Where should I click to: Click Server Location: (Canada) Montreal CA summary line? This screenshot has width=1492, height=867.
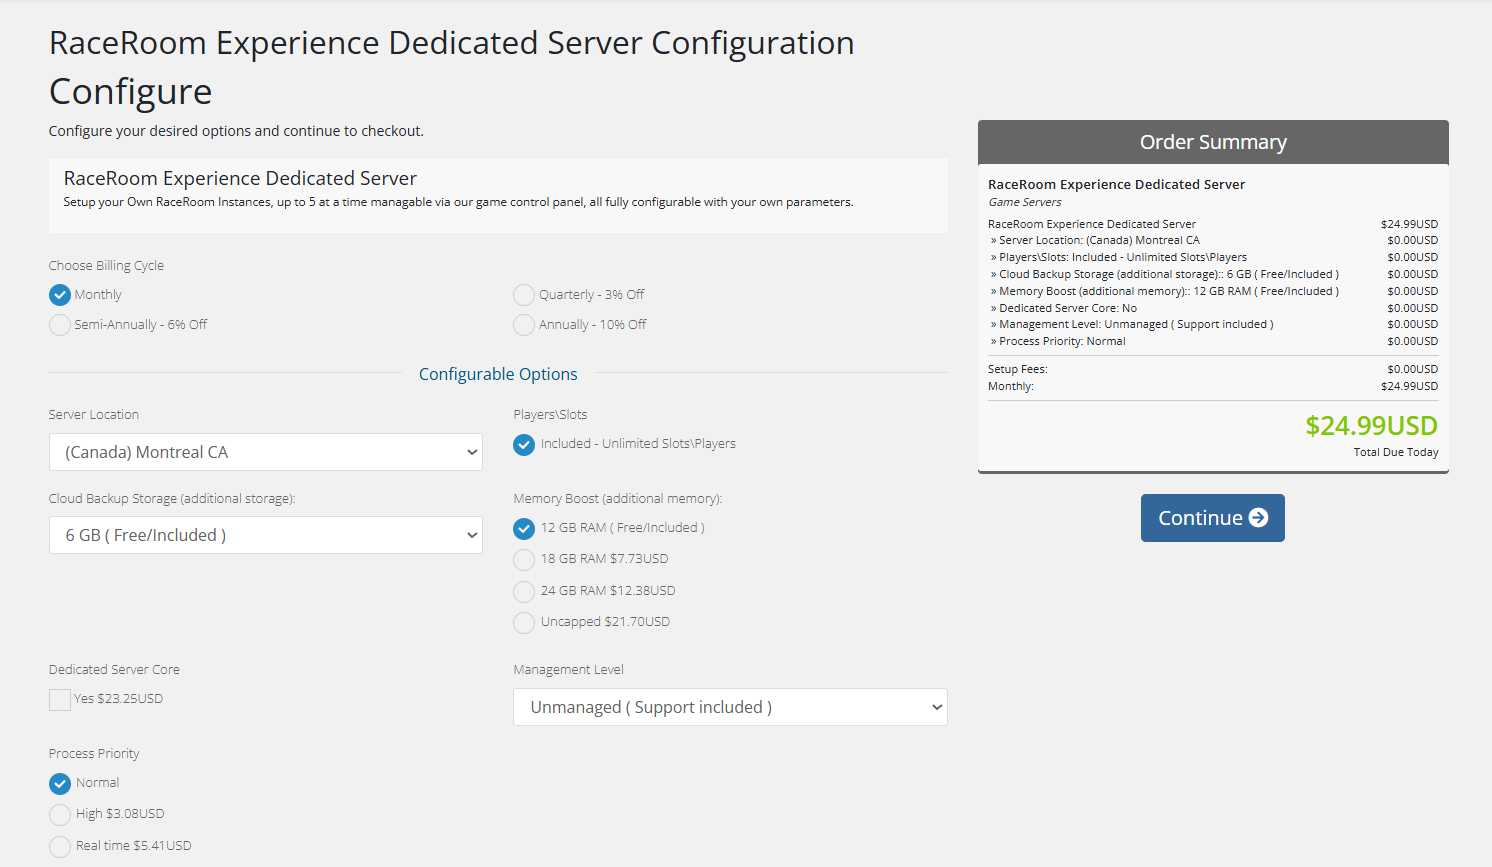tap(1213, 240)
